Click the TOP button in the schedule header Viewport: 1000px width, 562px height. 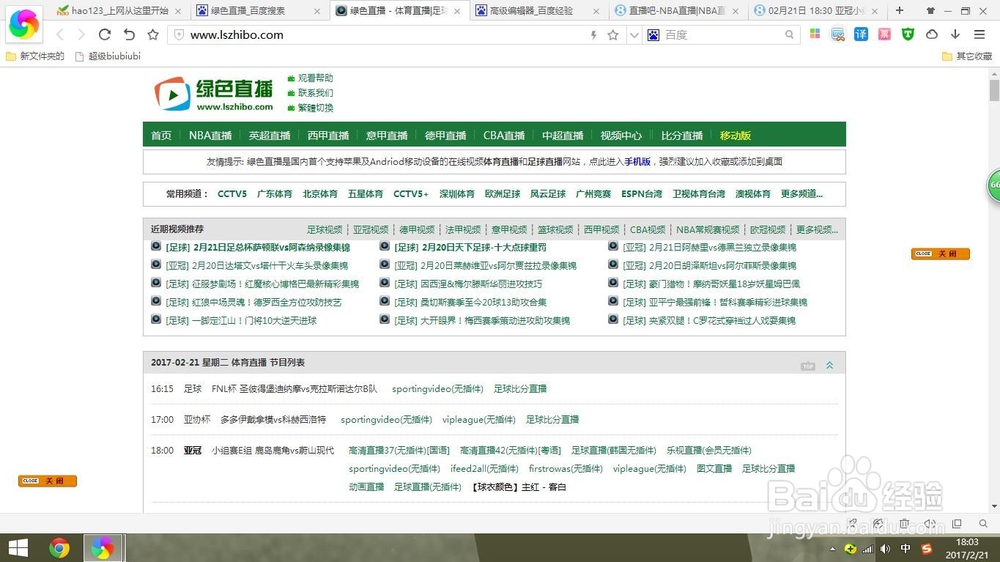(808, 366)
